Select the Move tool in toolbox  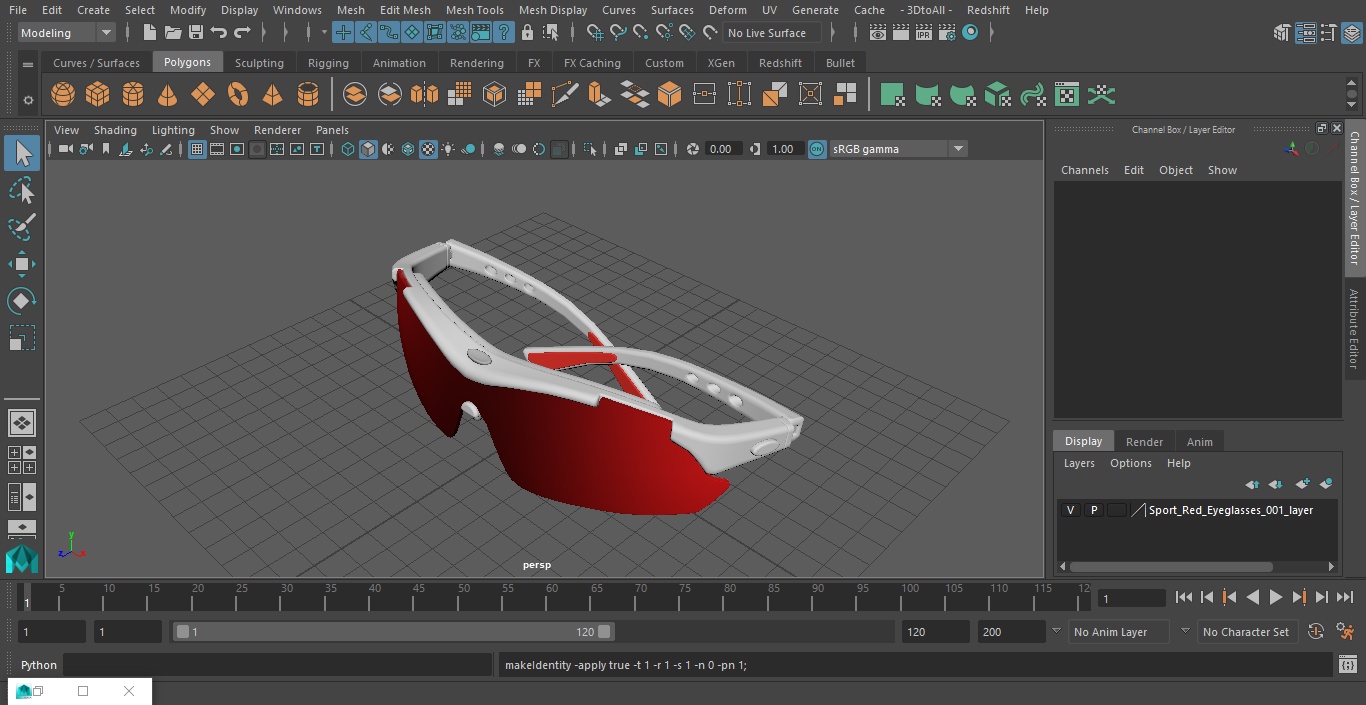(x=21, y=264)
